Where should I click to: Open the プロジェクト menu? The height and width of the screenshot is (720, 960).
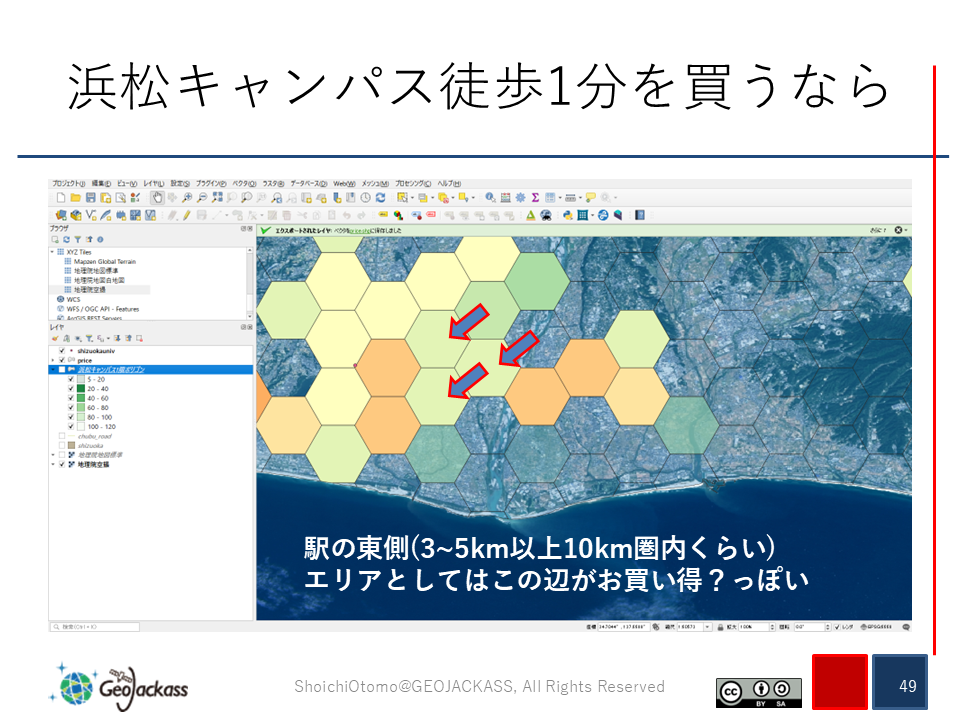pos(69,184)
